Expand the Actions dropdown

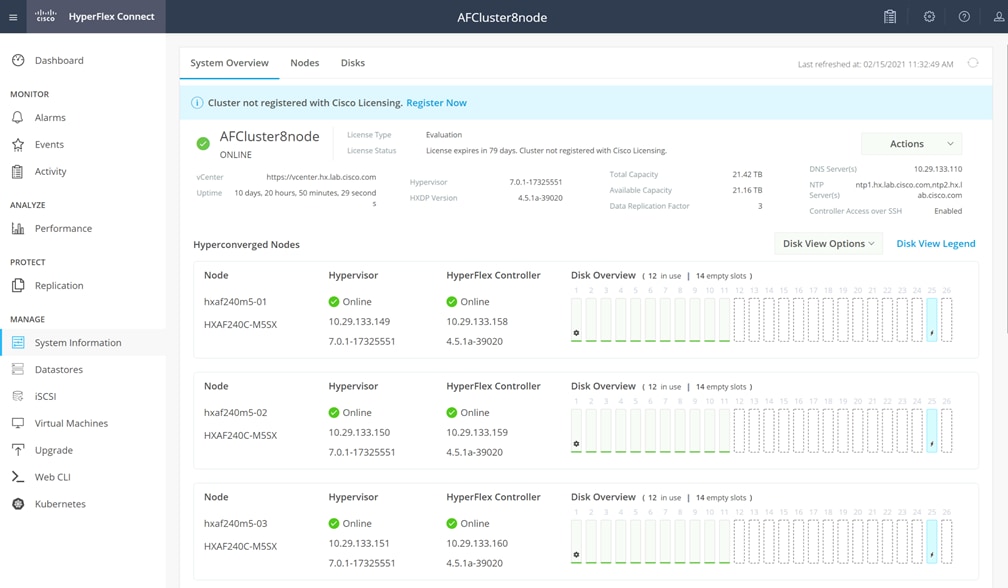click(911, 144)
